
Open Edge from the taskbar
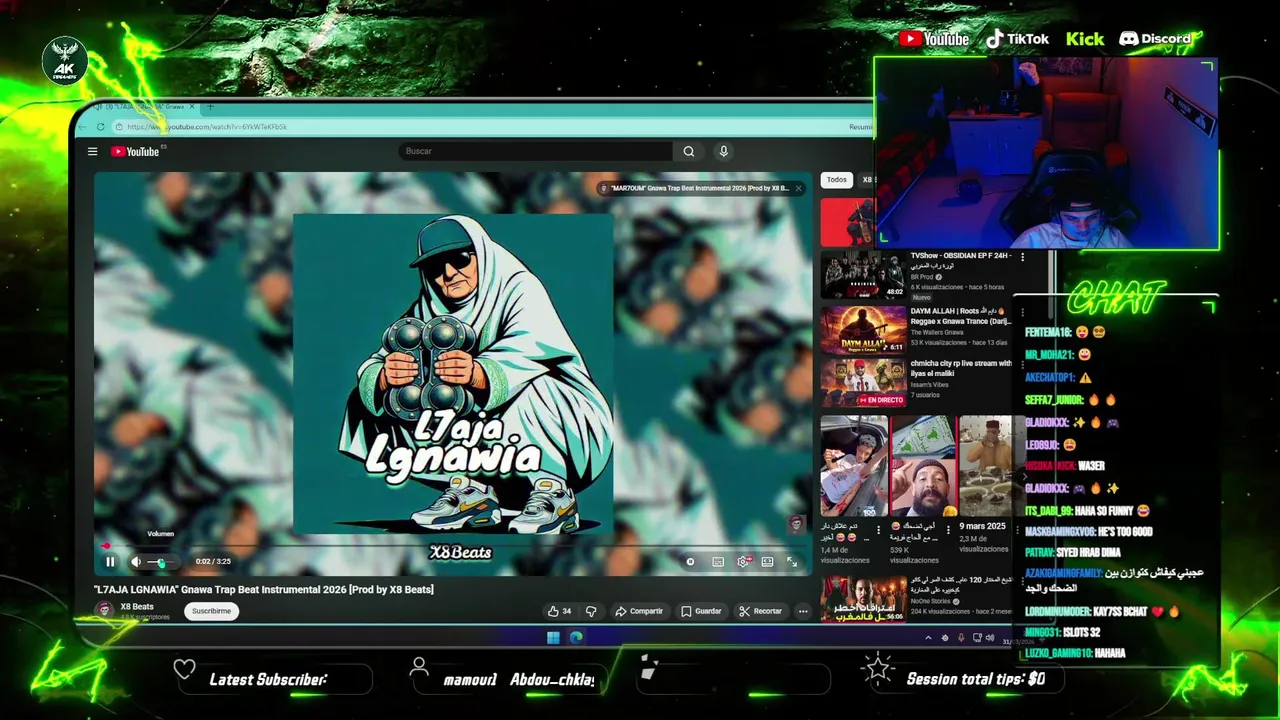(576, 637)
